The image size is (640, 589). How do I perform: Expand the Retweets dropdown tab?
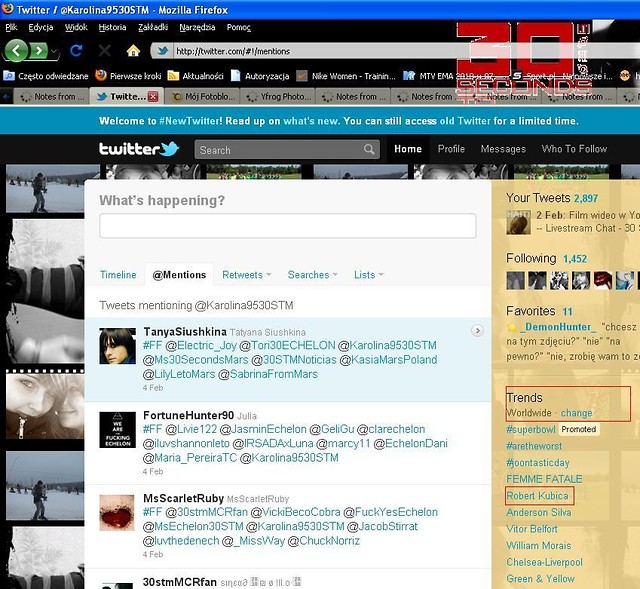[247, 275]
